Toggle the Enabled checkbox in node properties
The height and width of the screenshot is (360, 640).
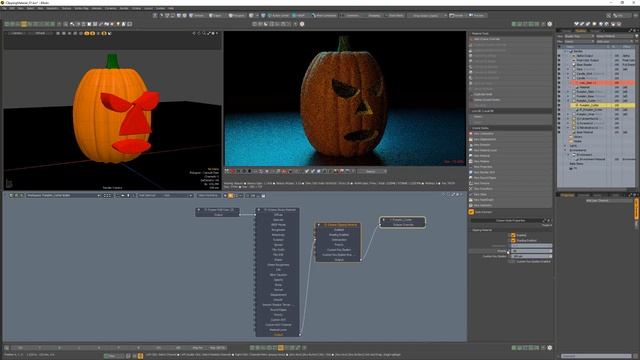coord(513,236)
